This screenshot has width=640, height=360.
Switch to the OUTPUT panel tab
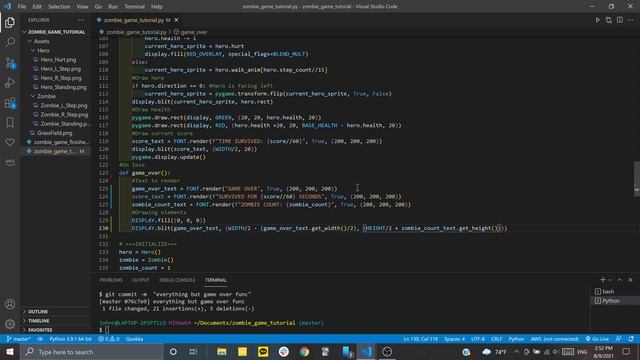pos(141,280)
